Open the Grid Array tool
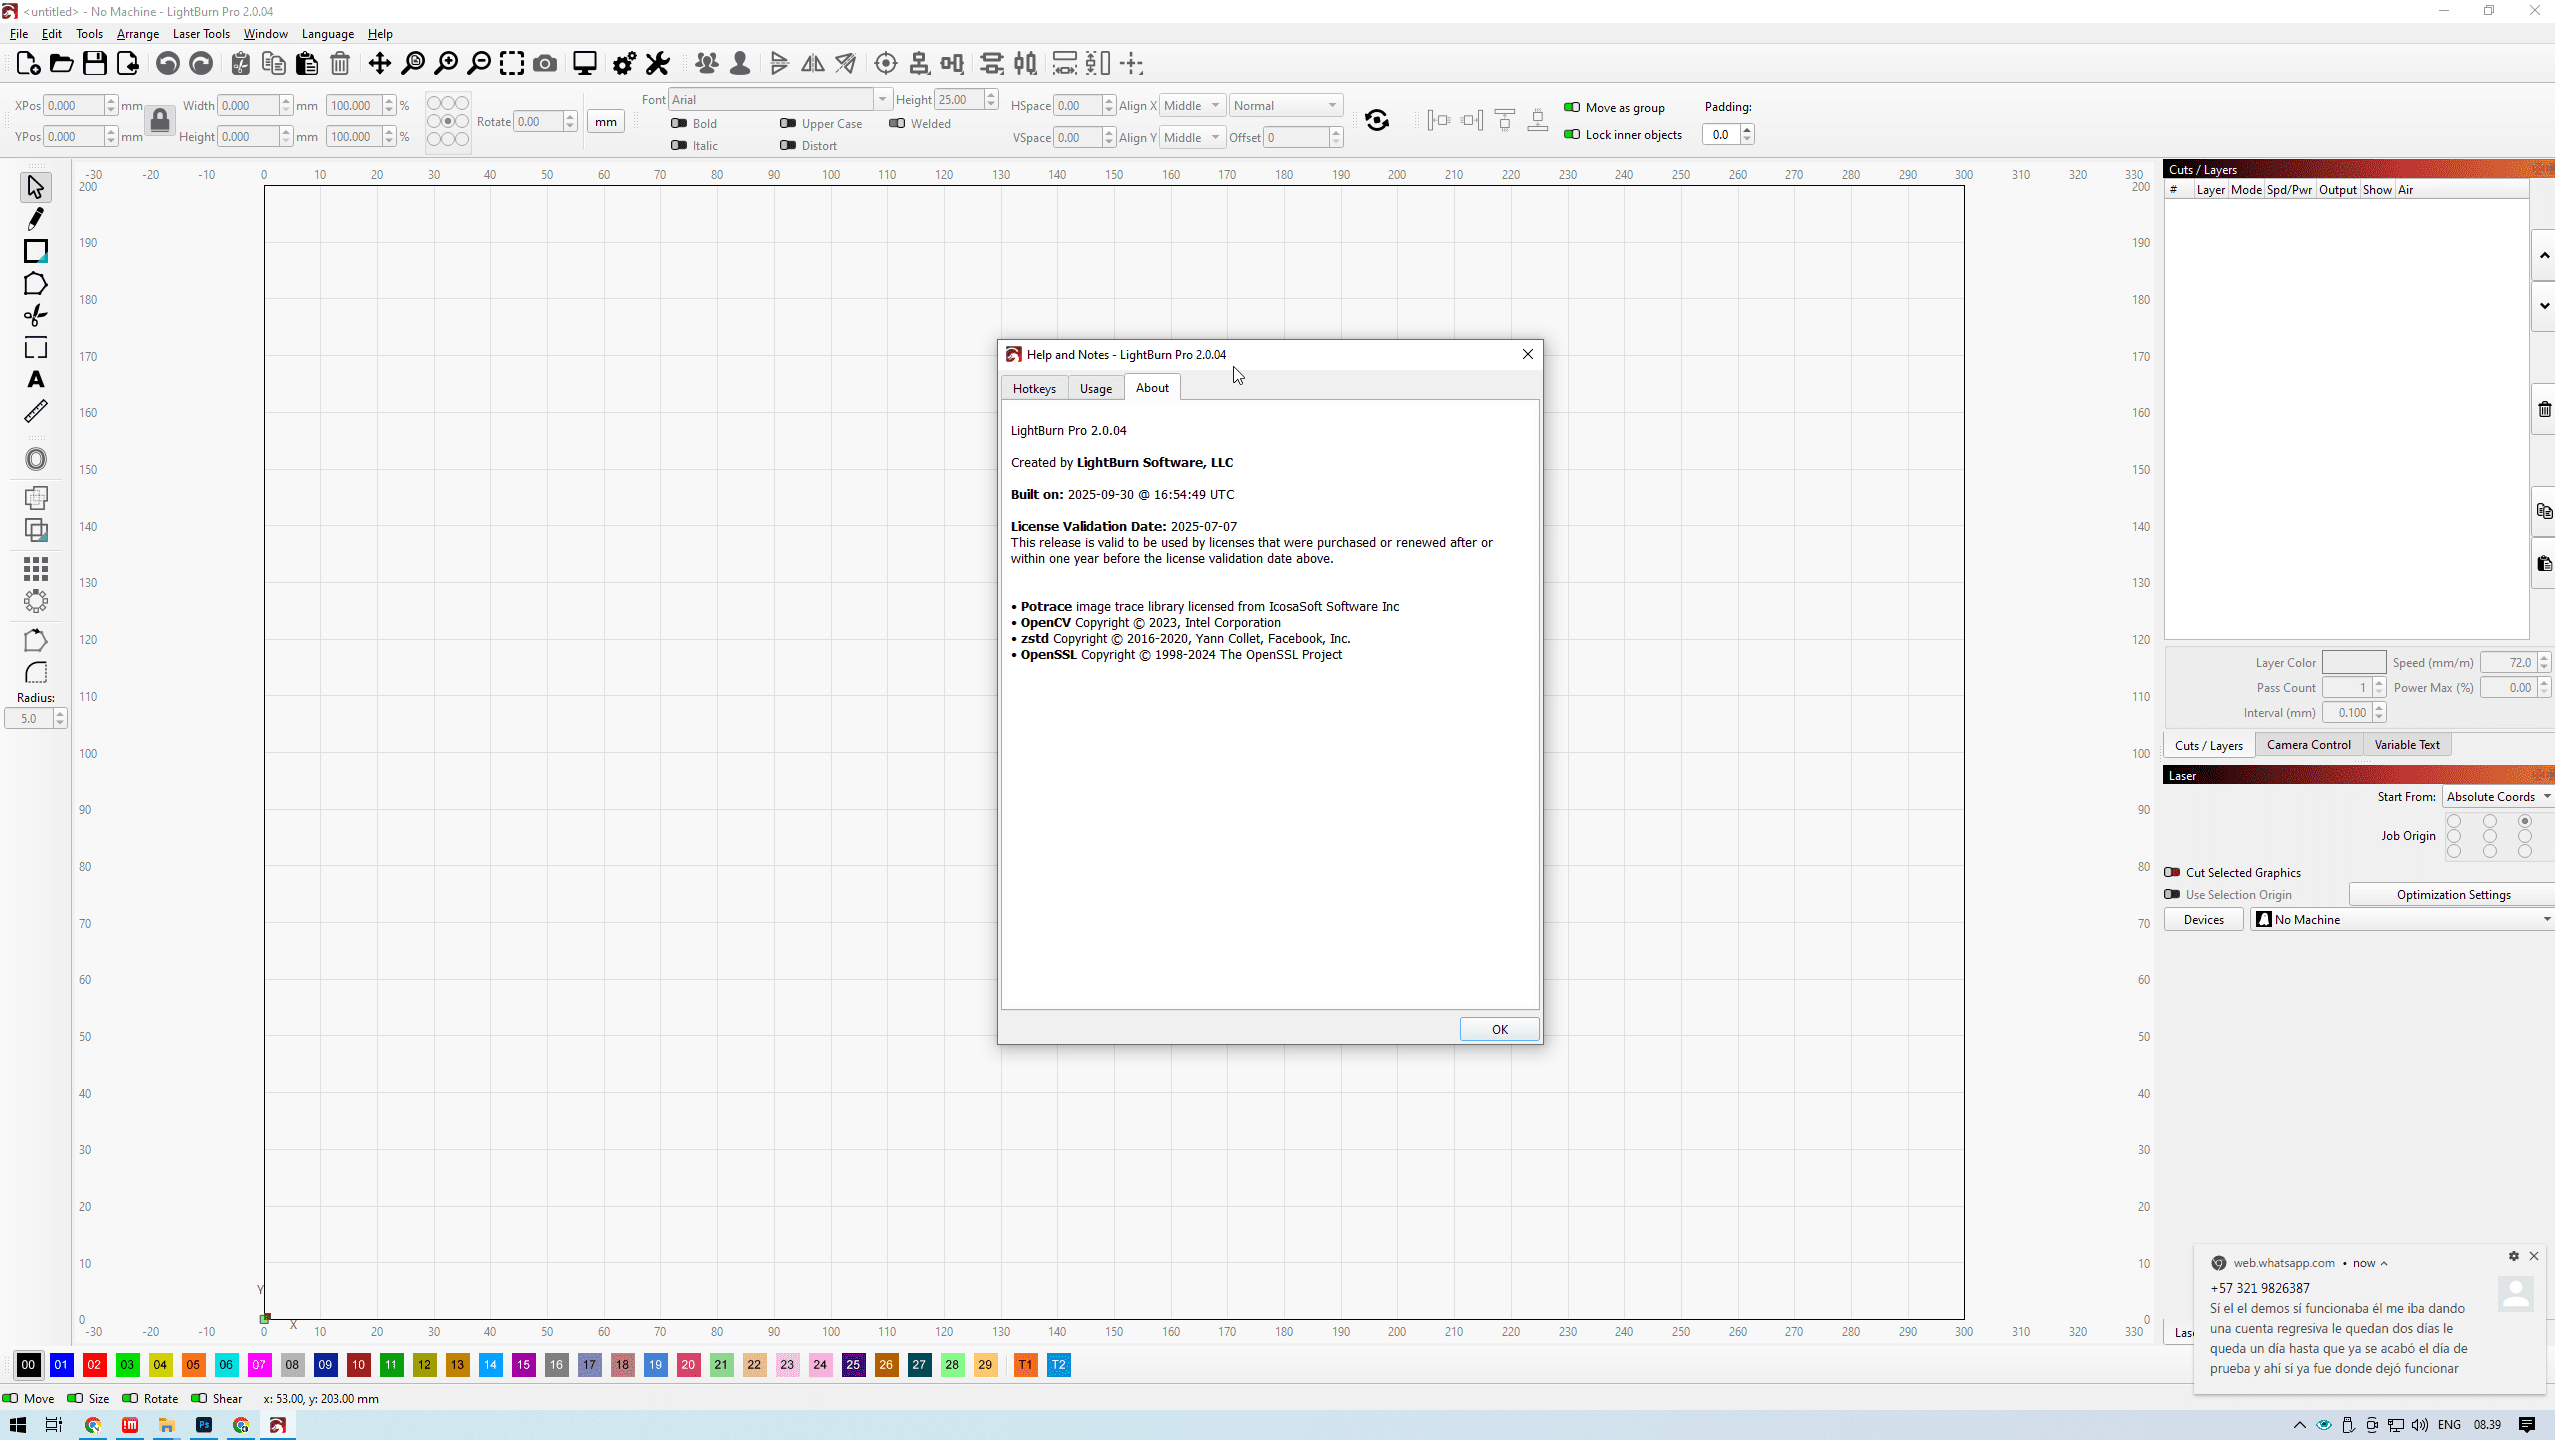2555x1440 pixels. click(x=36, y=569)
